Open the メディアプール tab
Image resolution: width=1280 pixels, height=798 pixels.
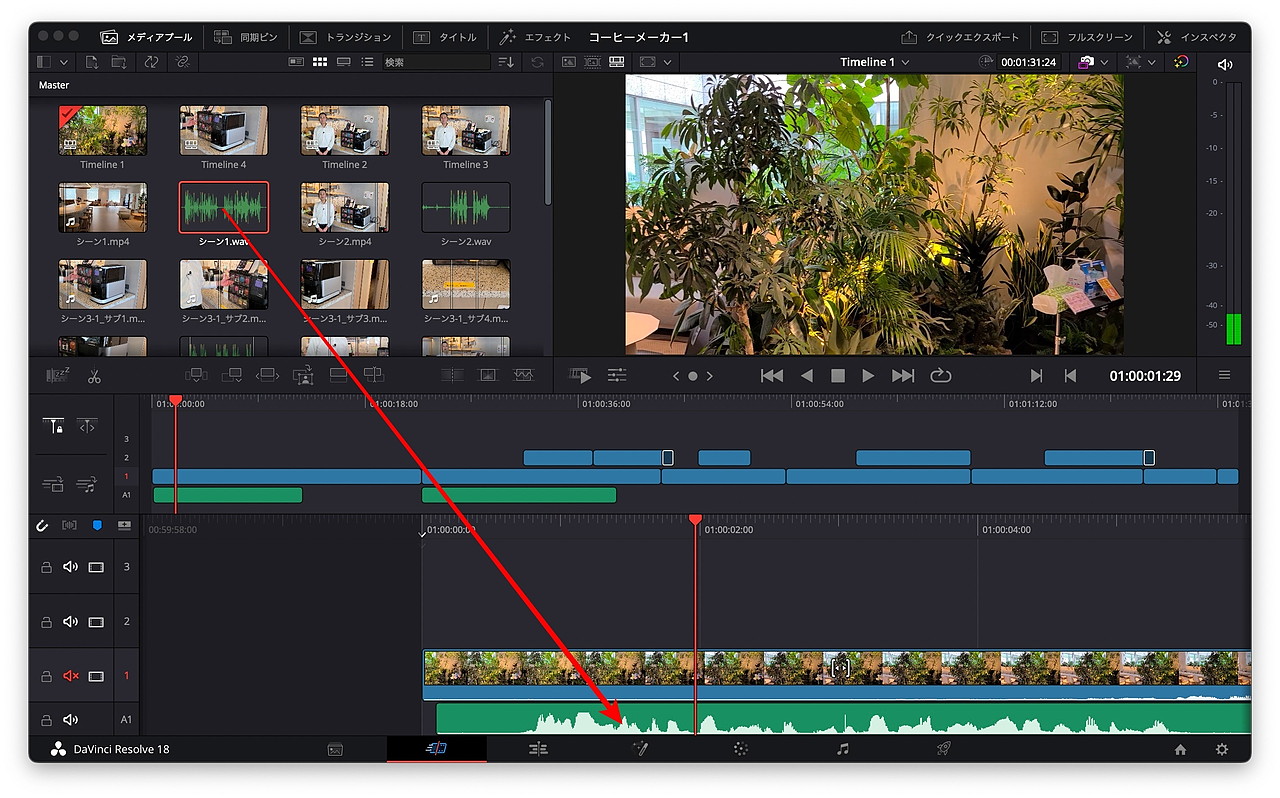[146, 37]
